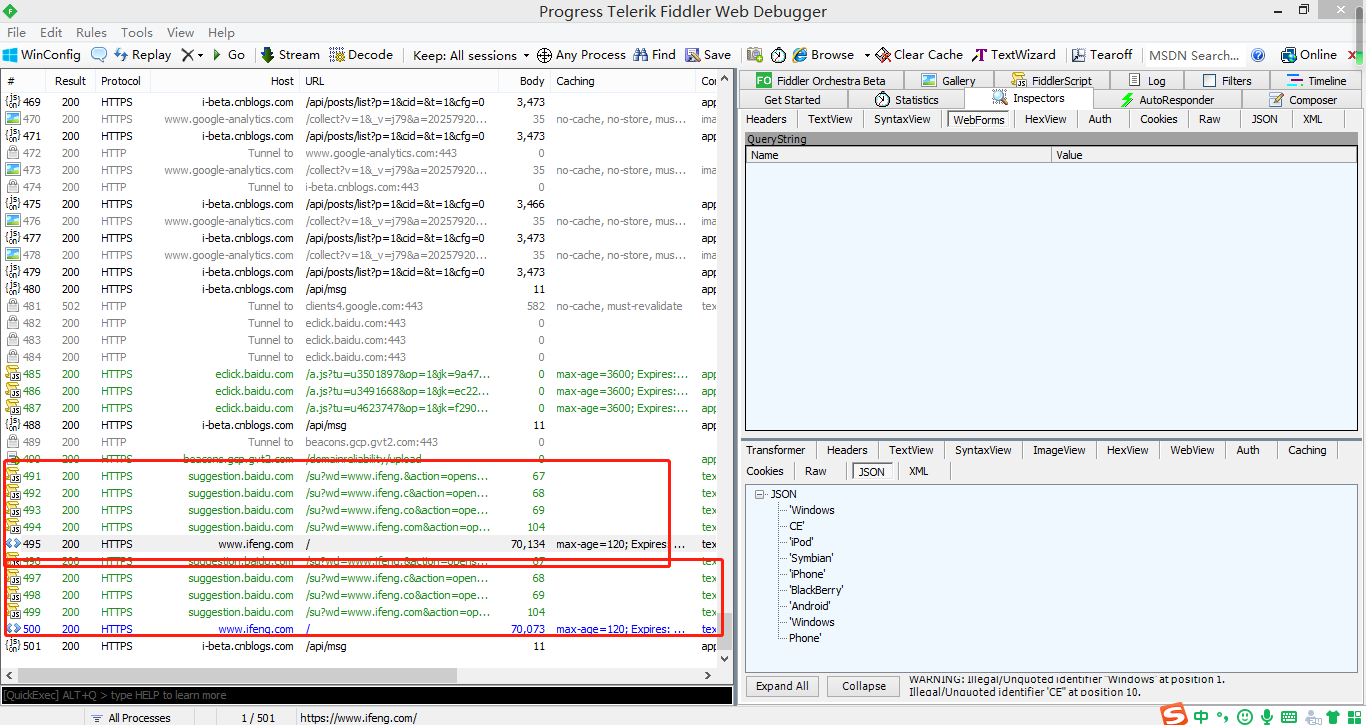The height and width of the screenshot is (725, 1366).
Task: Click the Value column header in QueryString
Action: pyautogui.click(x=1205, y=155)
